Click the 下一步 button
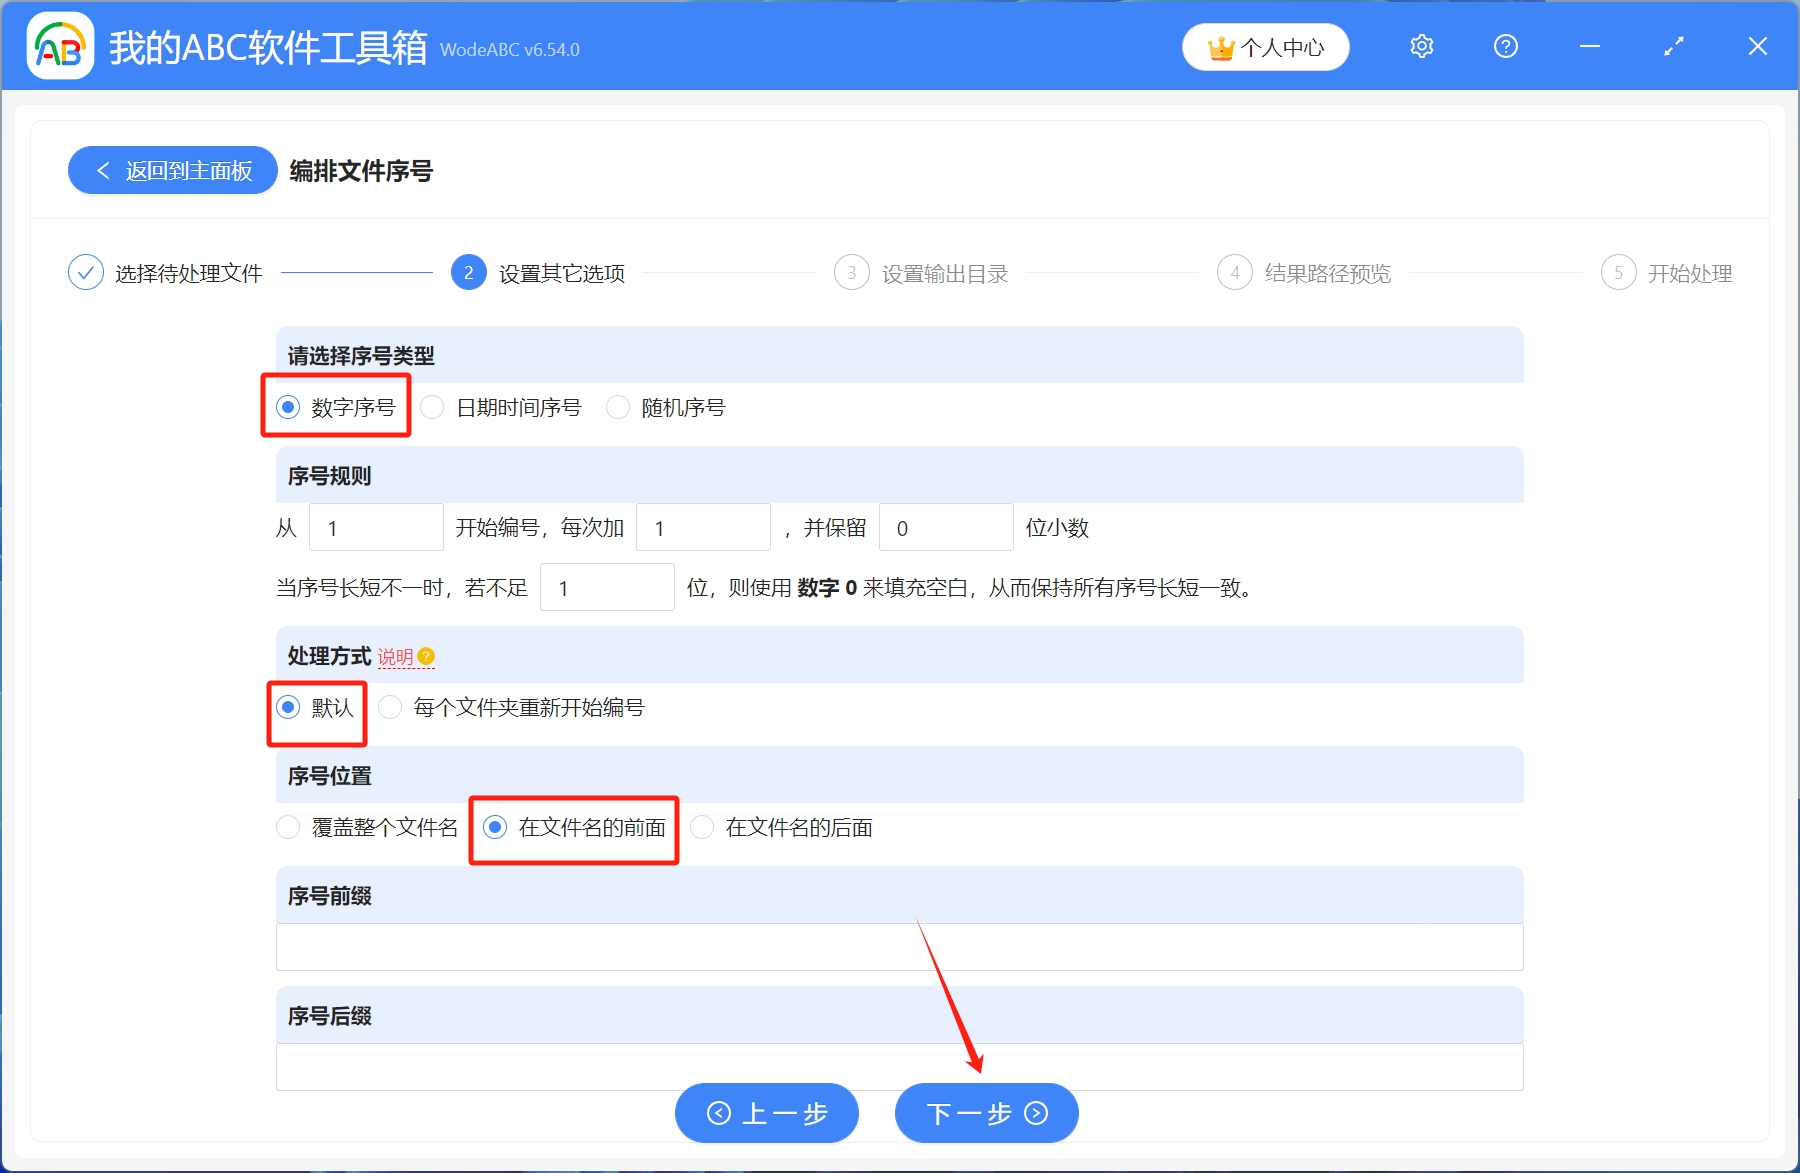Viewport: 1800px width, 1173px height. tap(985, 1113)
